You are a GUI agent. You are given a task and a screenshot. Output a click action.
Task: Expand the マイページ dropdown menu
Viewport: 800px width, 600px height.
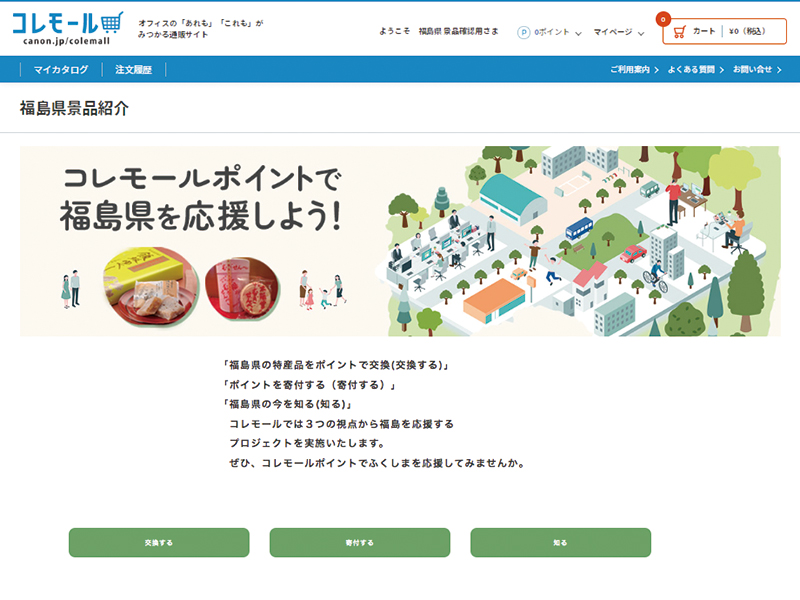click(x=619, y=32)
